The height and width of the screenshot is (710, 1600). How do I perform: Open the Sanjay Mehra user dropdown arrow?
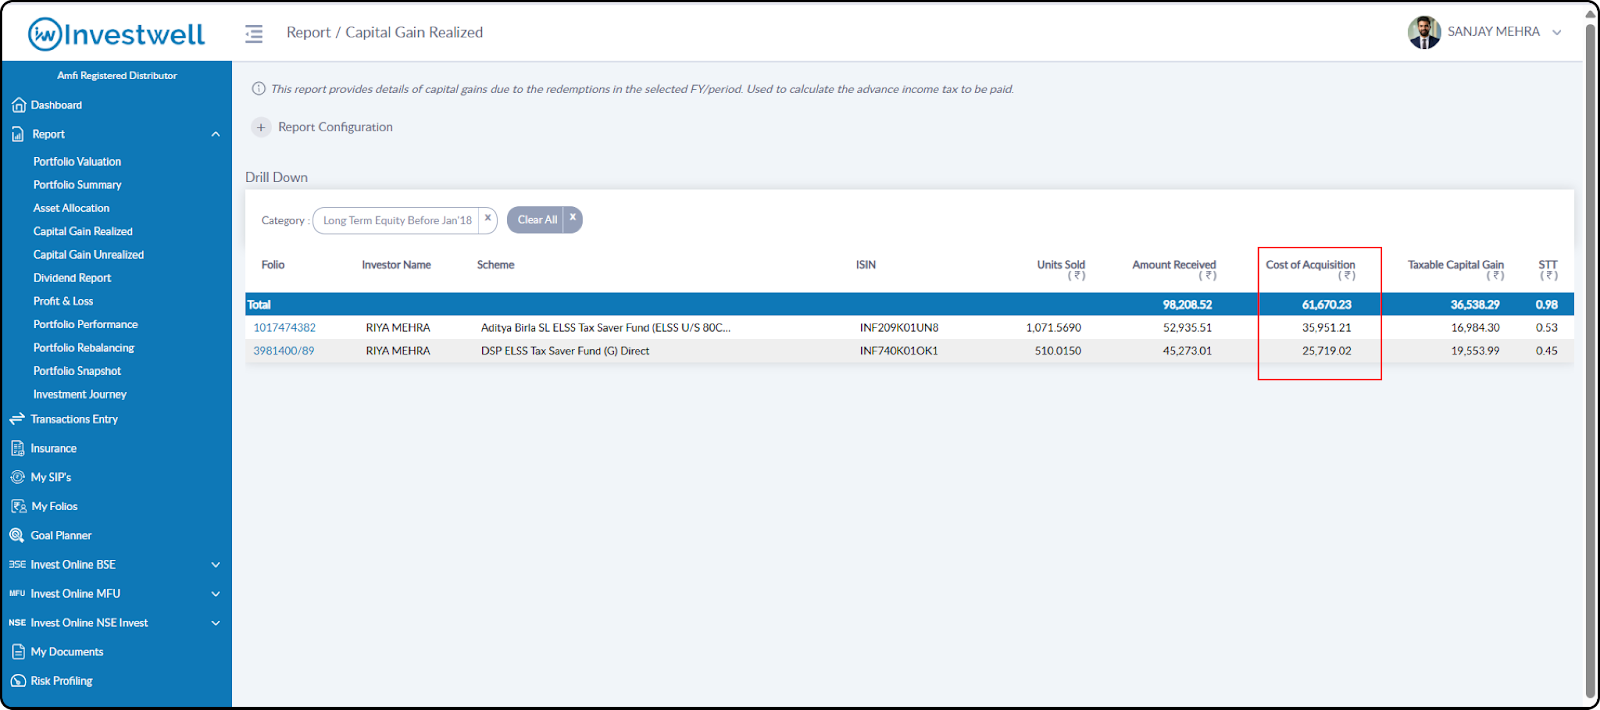[x=1557, y=32]
